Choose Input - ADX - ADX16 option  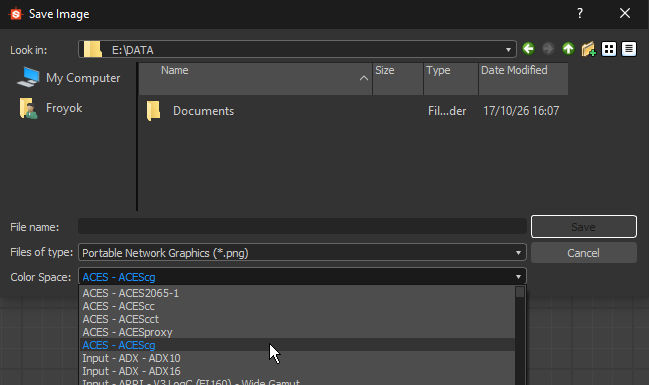pos(297,371)
